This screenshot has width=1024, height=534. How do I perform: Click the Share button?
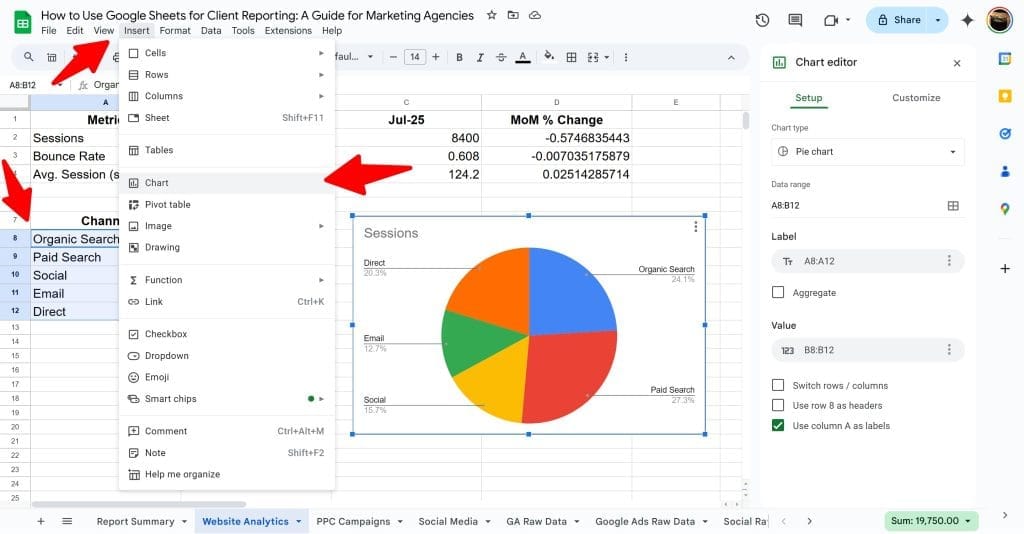coord(899,20)
